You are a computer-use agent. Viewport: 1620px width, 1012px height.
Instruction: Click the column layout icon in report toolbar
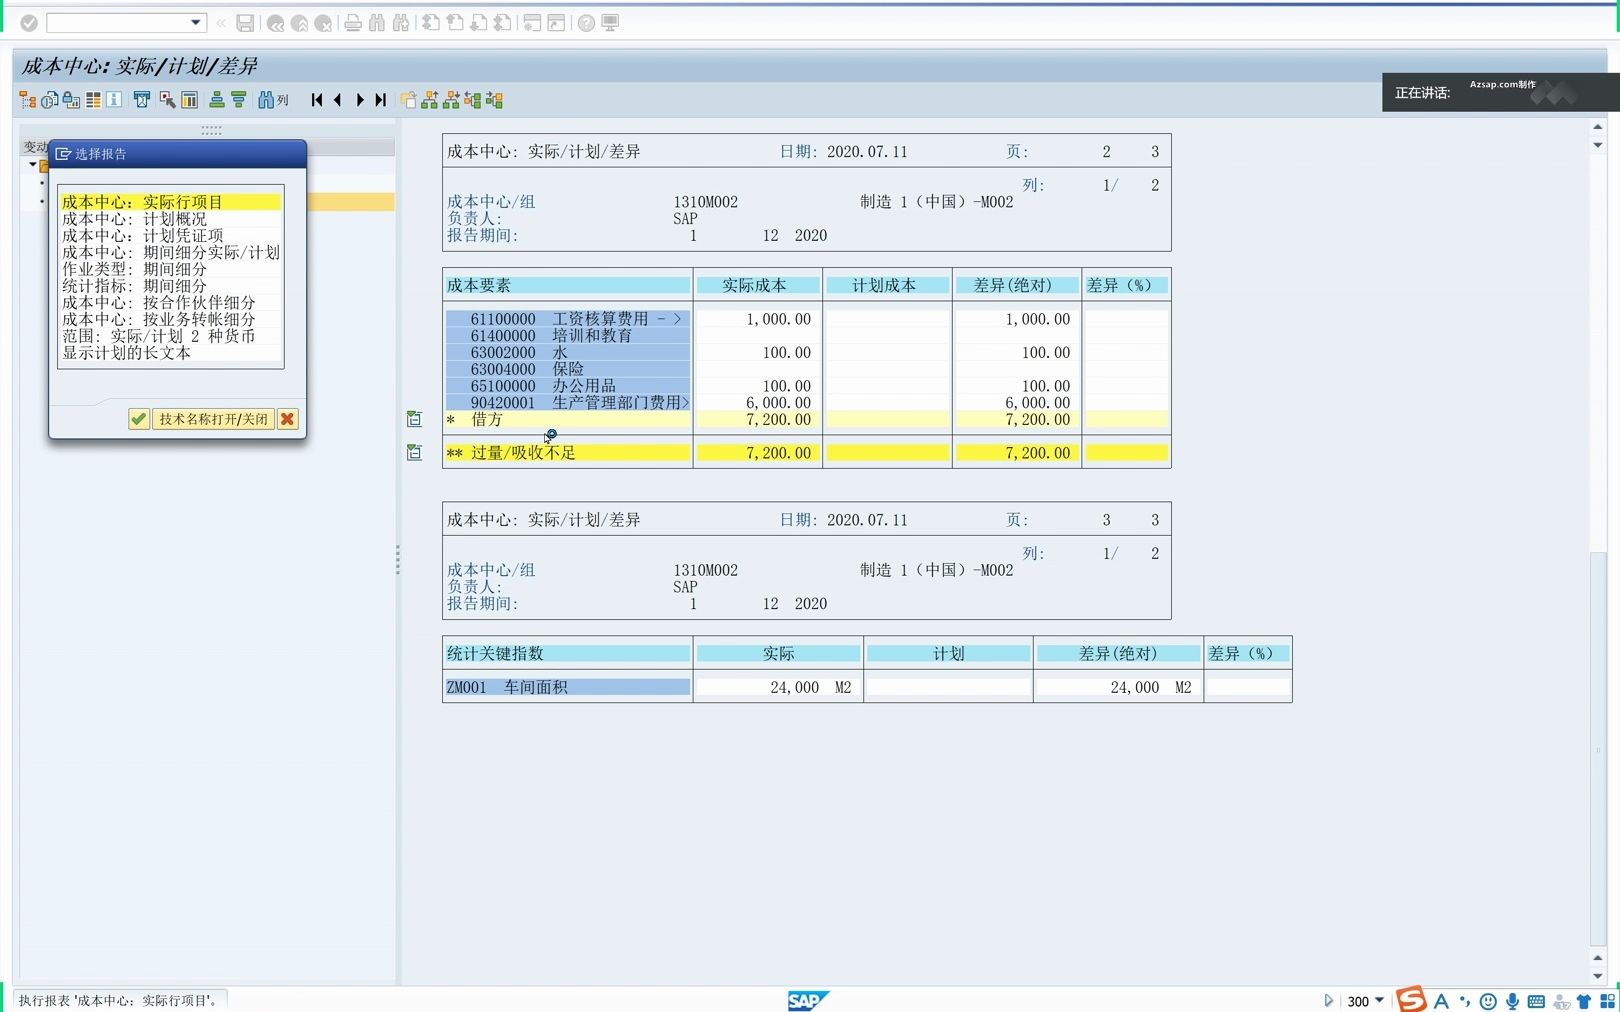click(189, 100)
